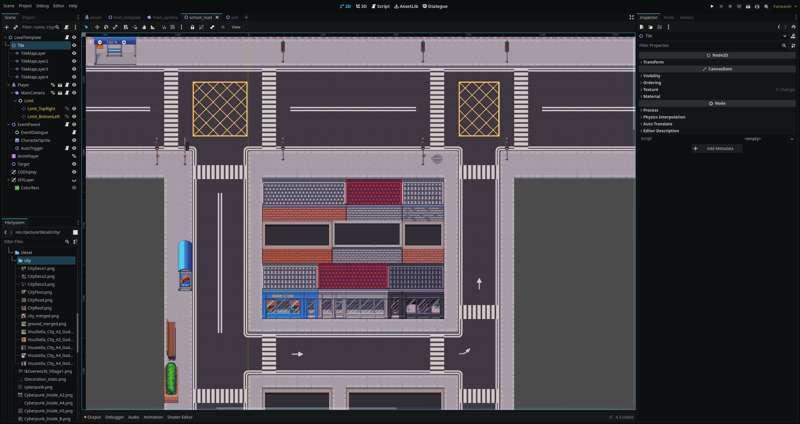
Task: Click the script icon on LevelTemplate row
Action: pos(67,37)
